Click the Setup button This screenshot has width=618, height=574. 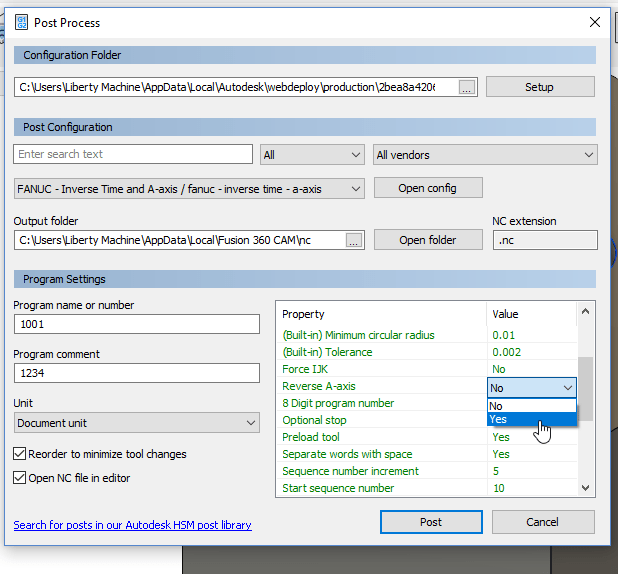[x=540, y=87]
